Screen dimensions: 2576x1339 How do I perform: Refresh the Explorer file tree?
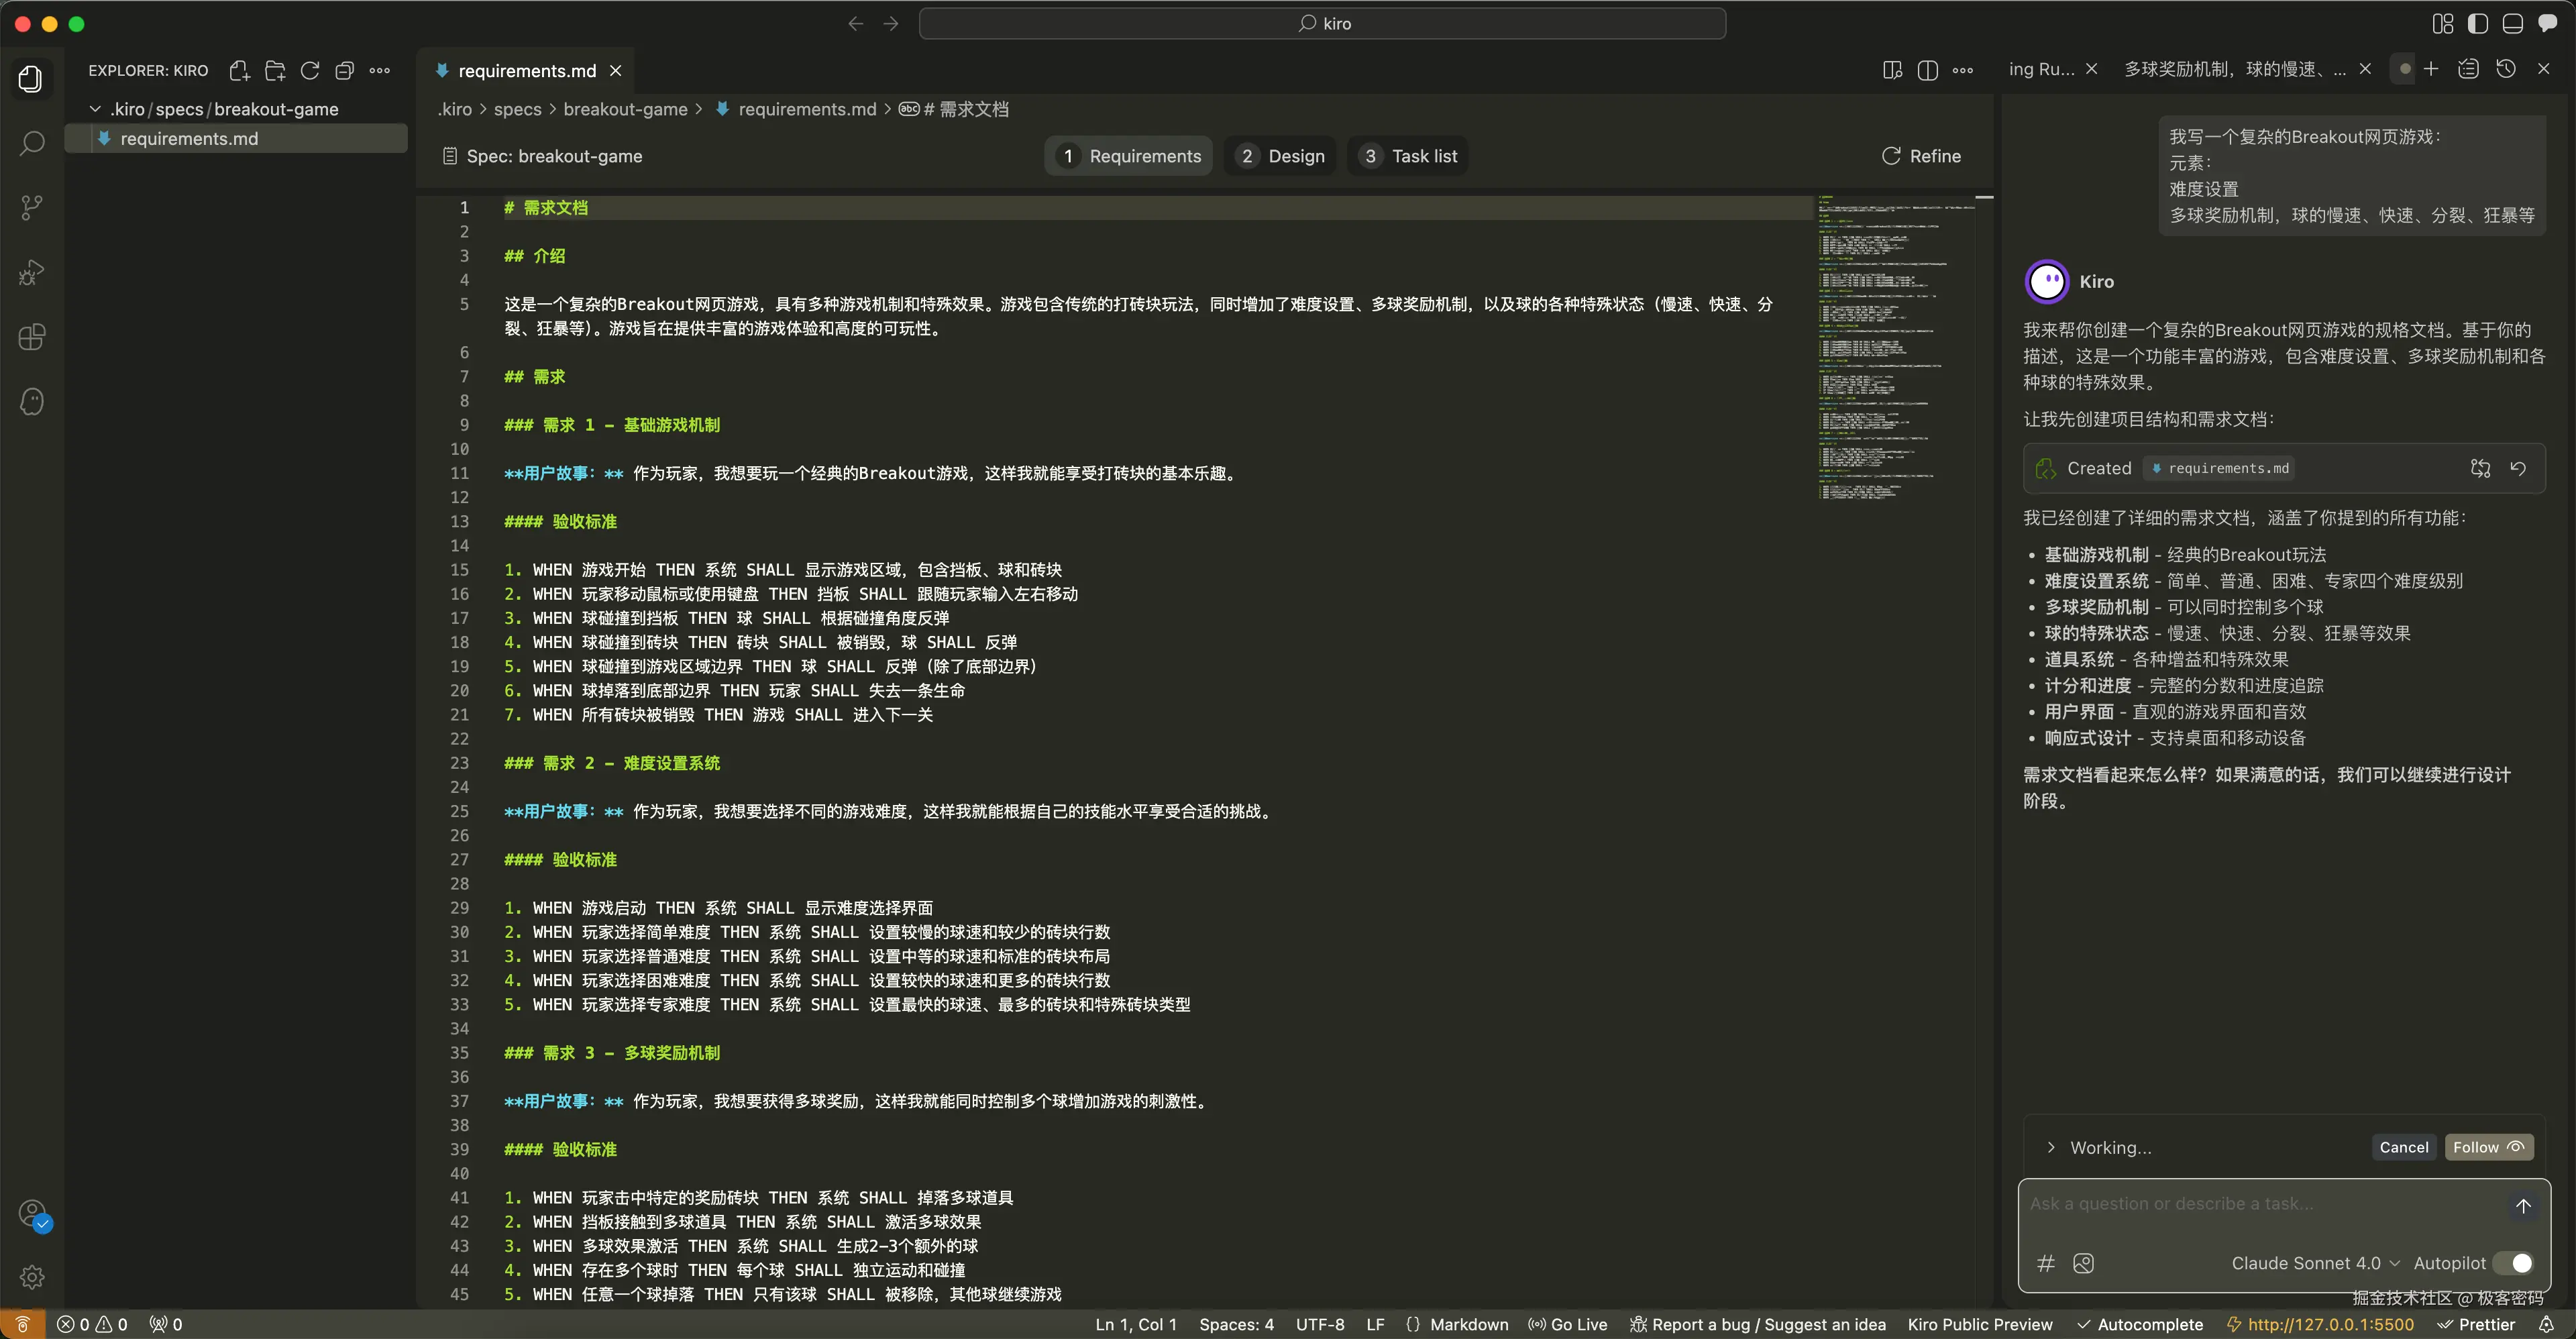pyautogui.click(x=310, y=70)
